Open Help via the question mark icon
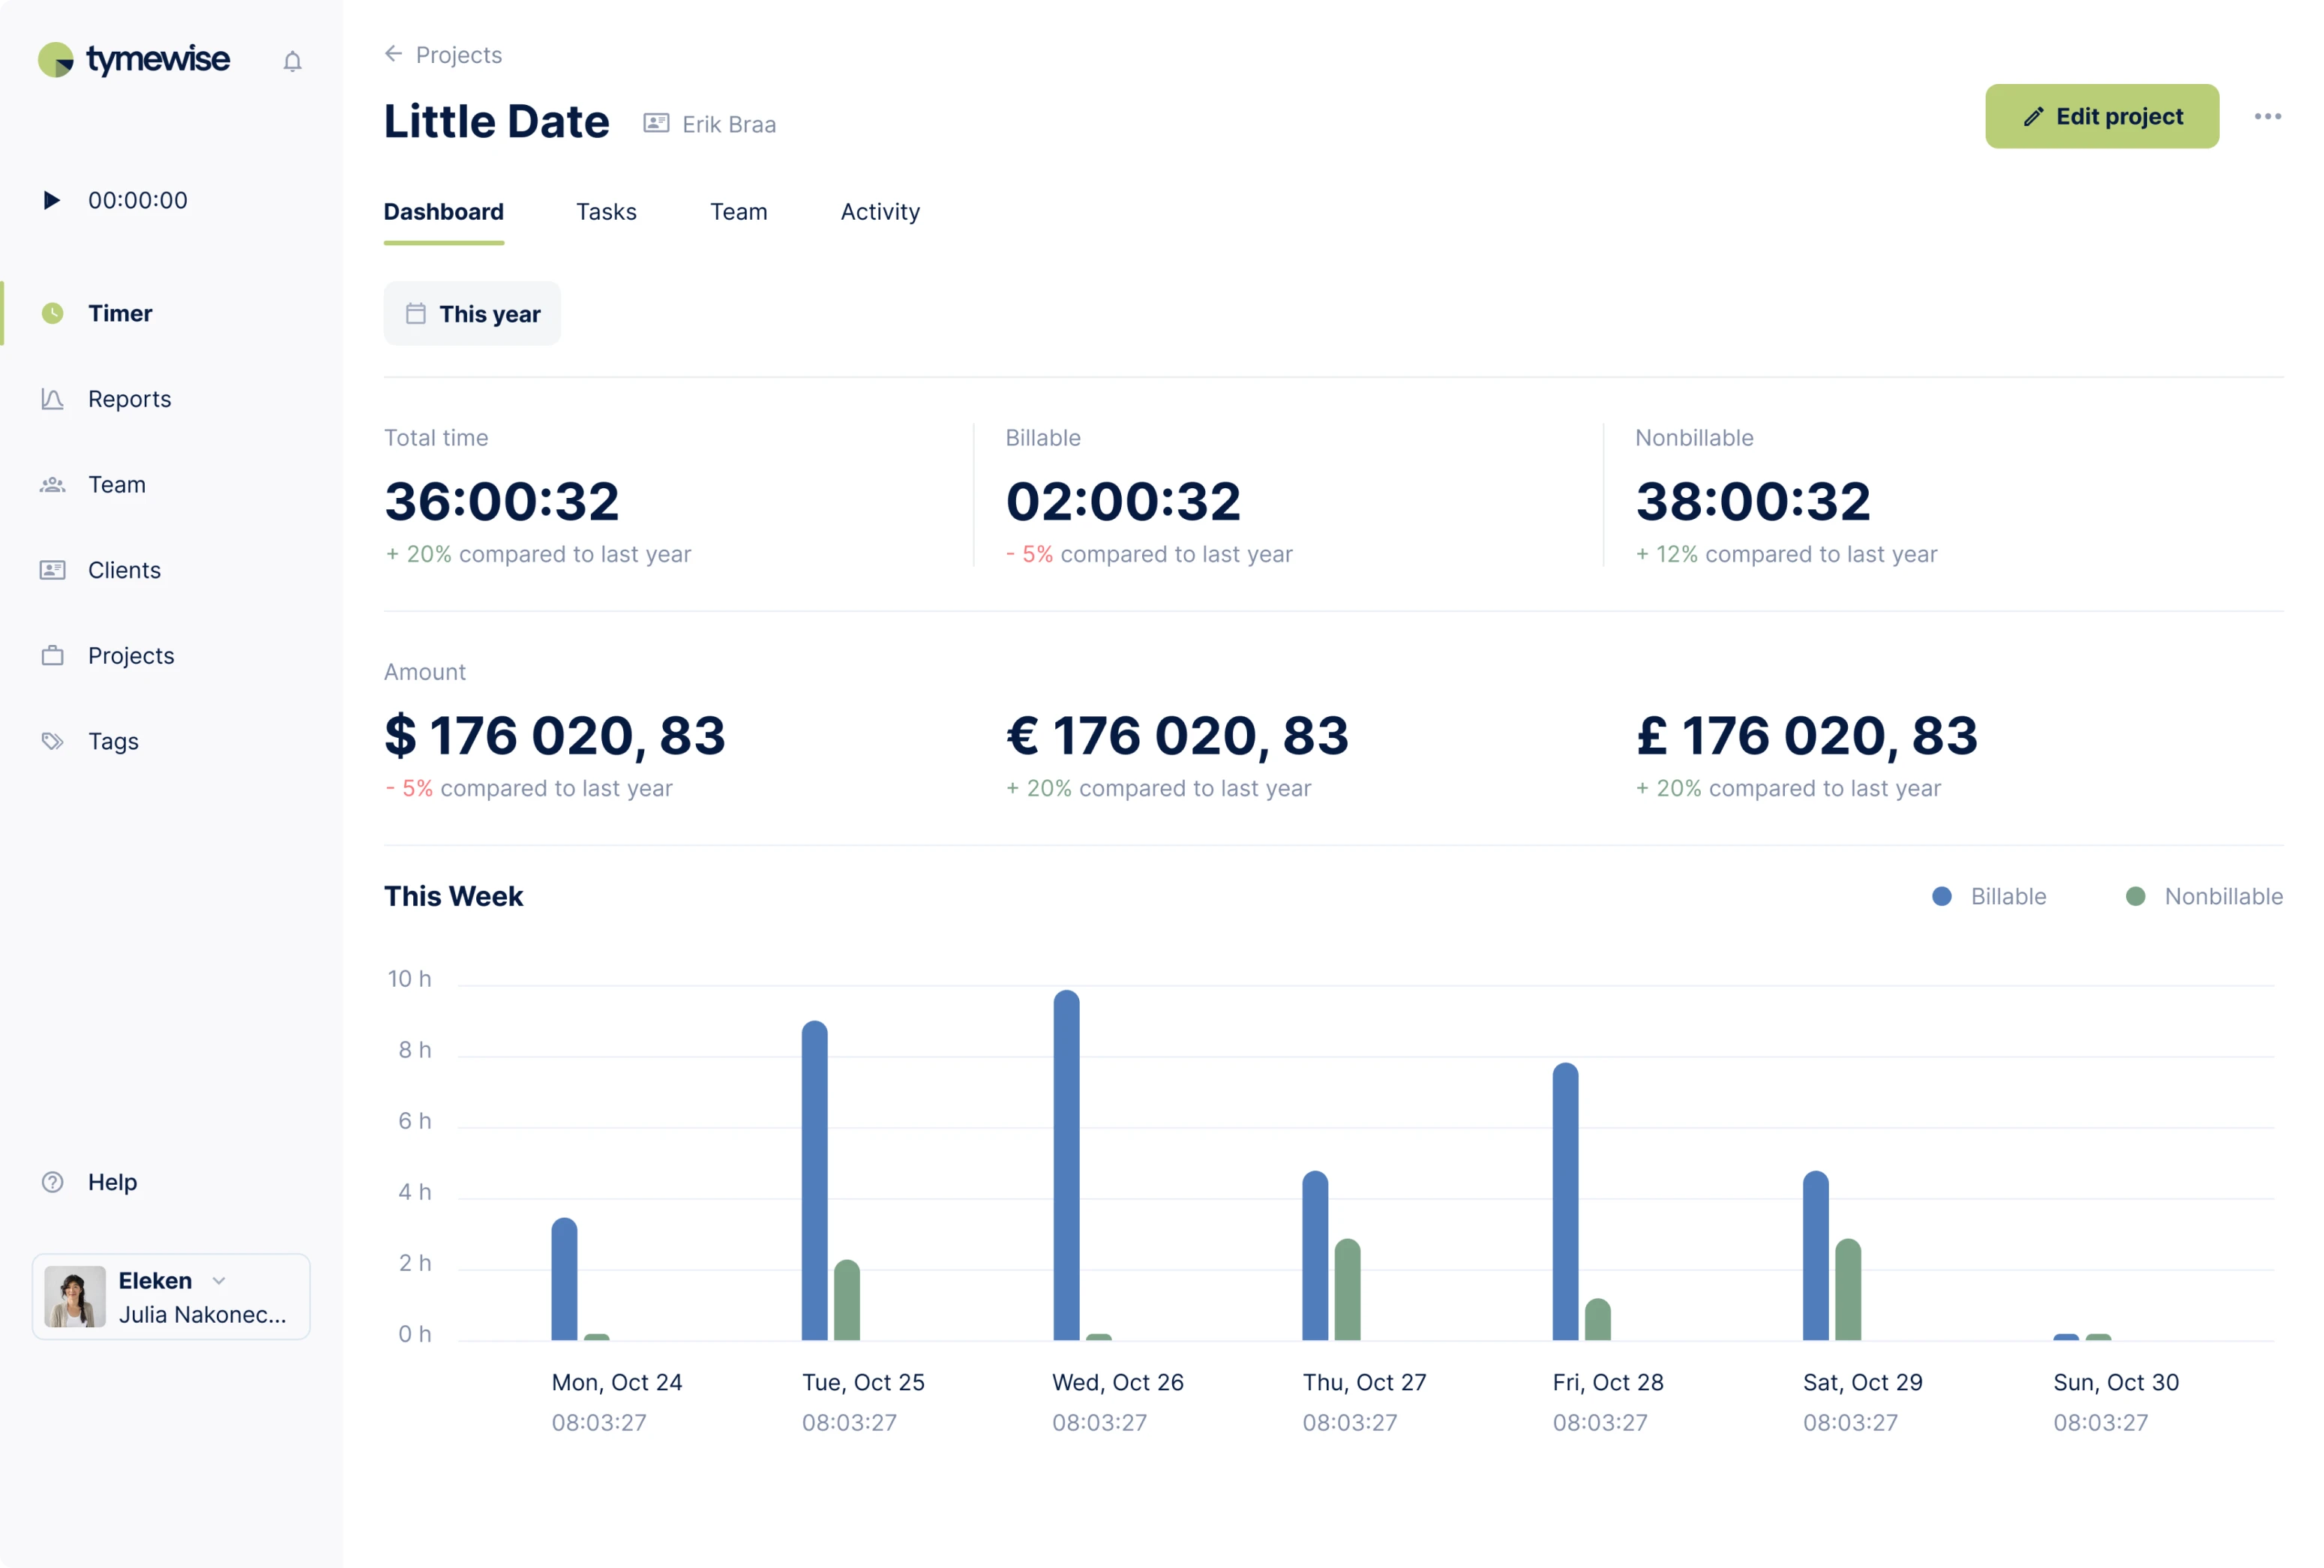This screenshot has height=1568, width=2324. pyautogui.click(x=52, y=1182)
